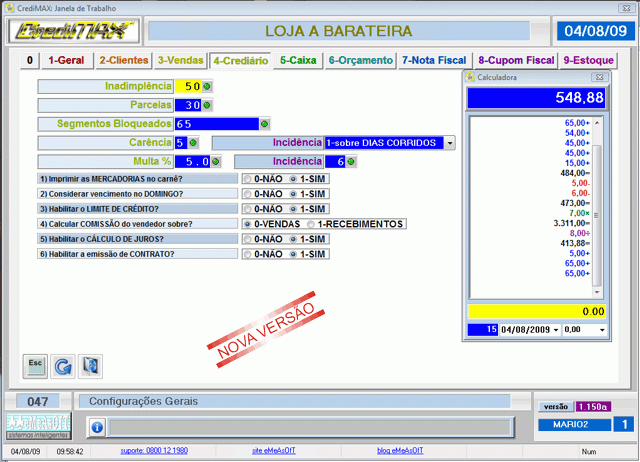Screen dimensions: 640x462
Task: Click the blue info icon
Action: click(97, 427)
